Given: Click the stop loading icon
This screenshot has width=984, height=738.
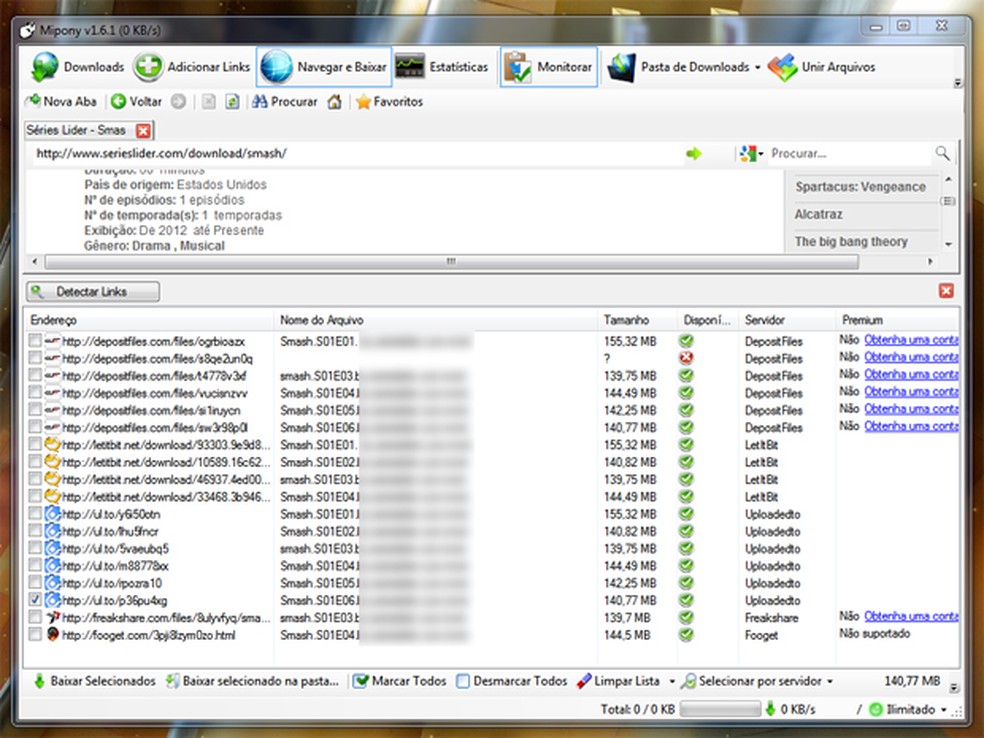Looking at the screenshot, I should click(209, 102).
